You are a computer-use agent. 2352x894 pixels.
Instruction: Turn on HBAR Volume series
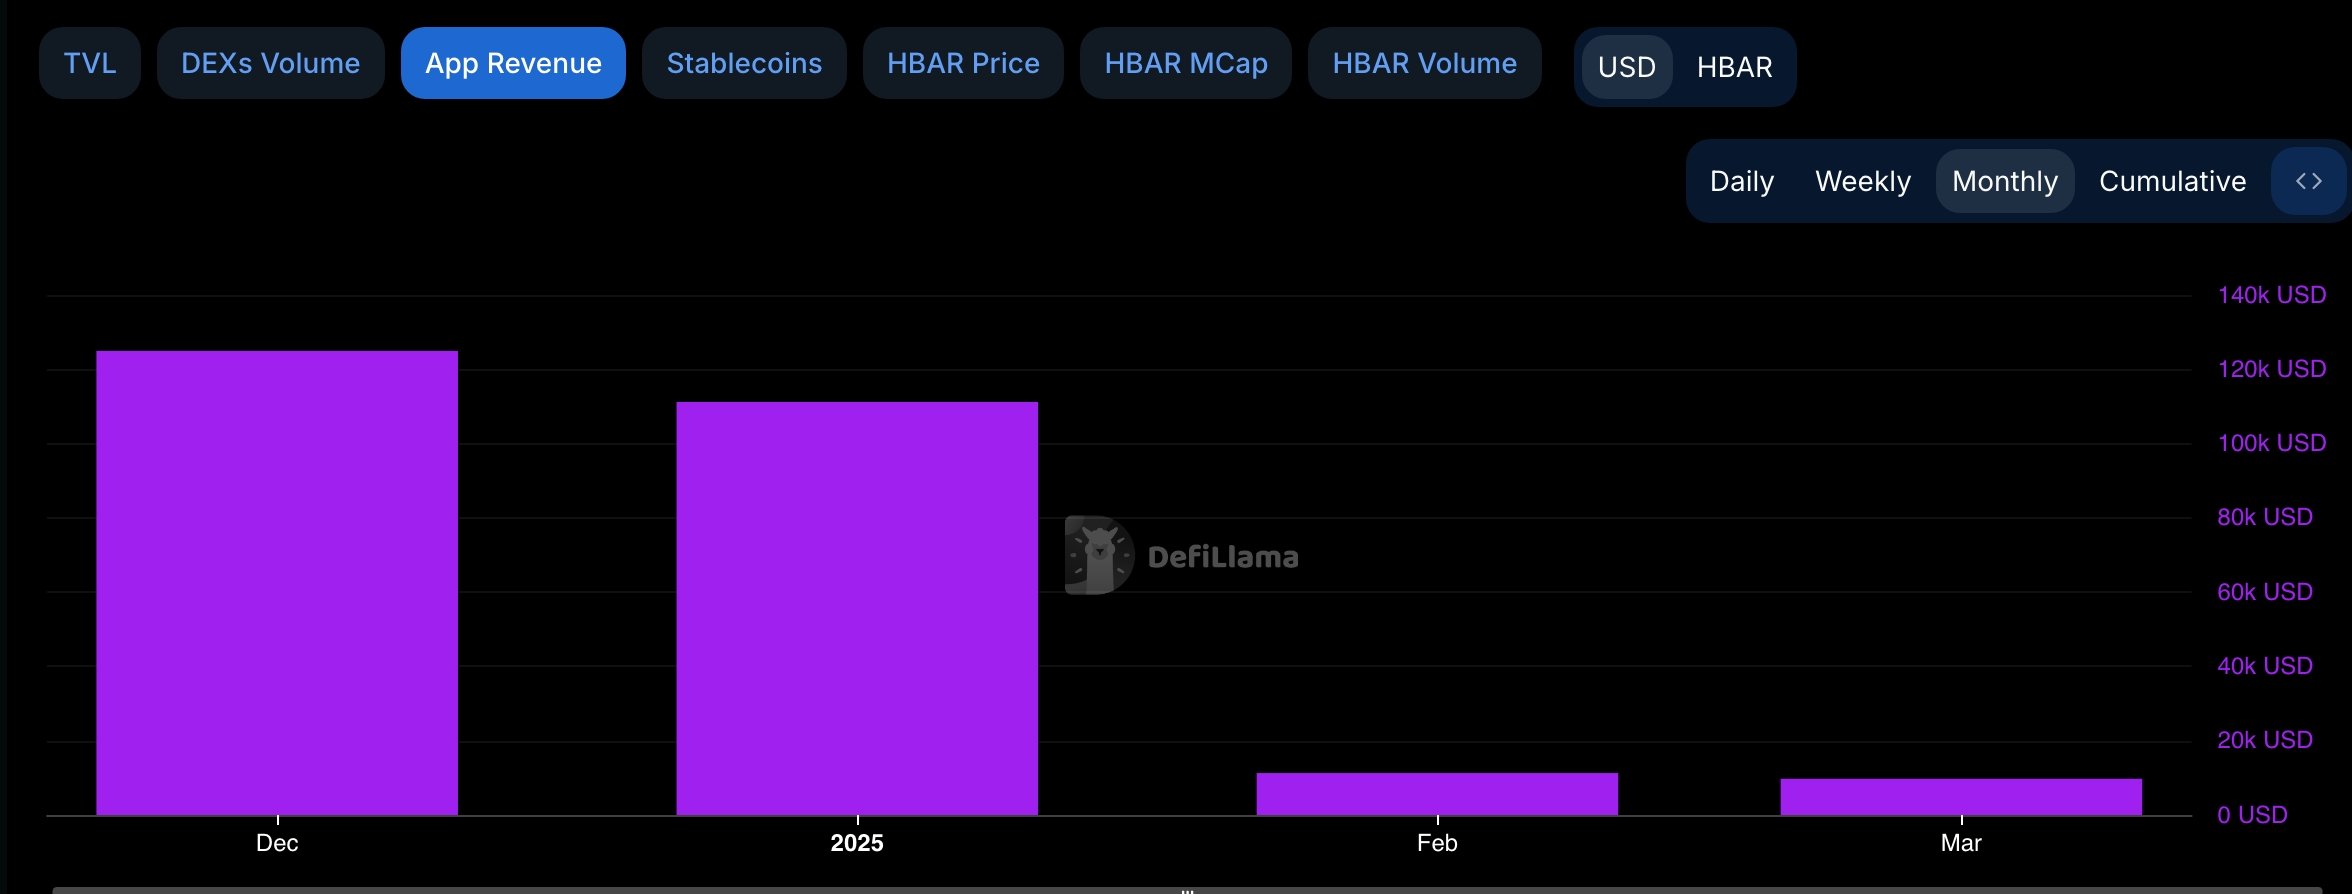1424,63
